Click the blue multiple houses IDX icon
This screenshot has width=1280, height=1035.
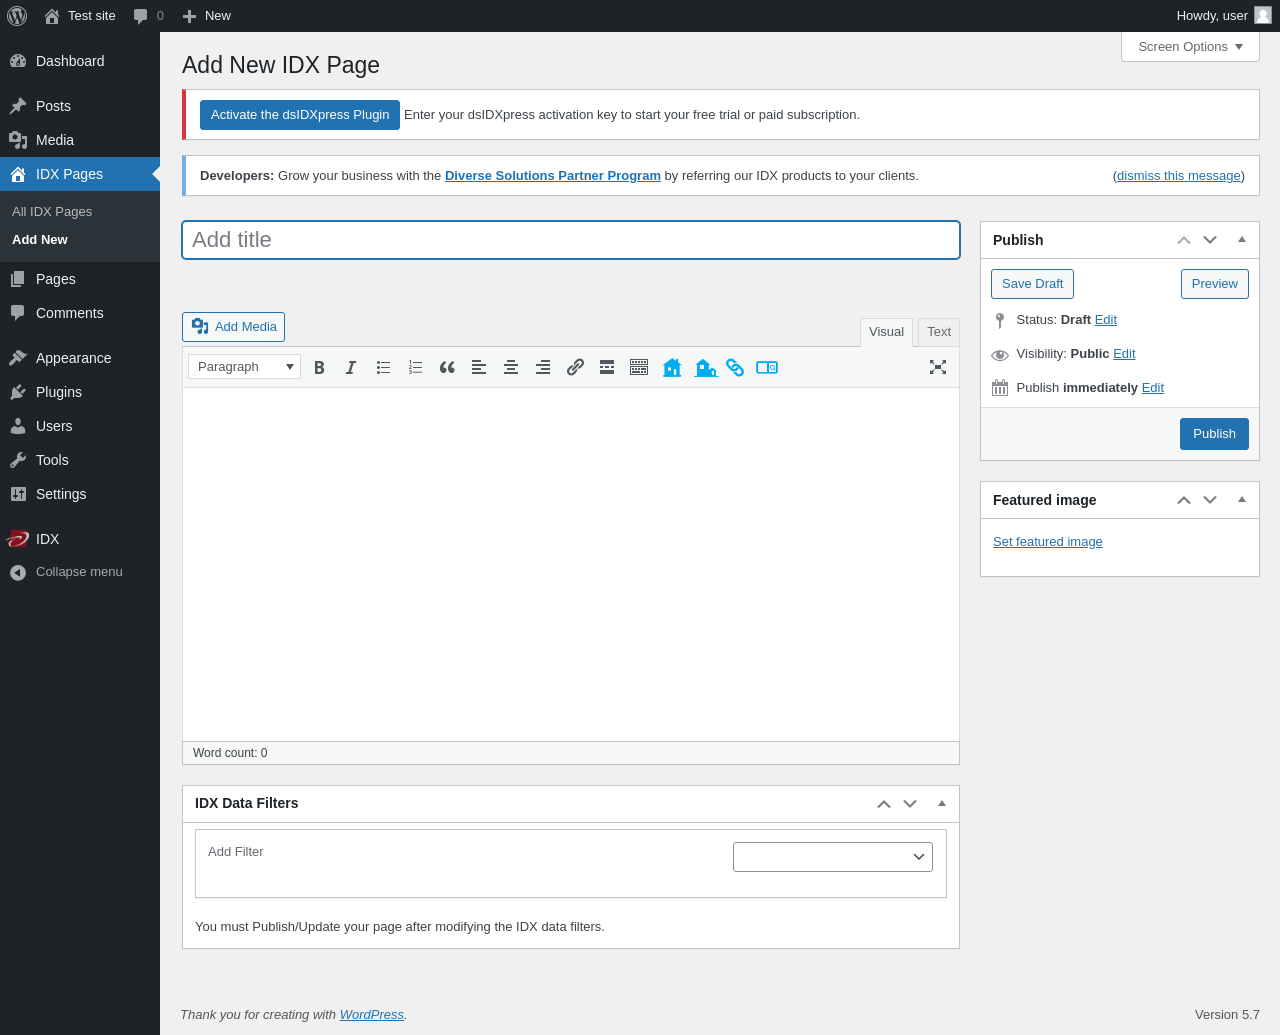tap(705, 367)
